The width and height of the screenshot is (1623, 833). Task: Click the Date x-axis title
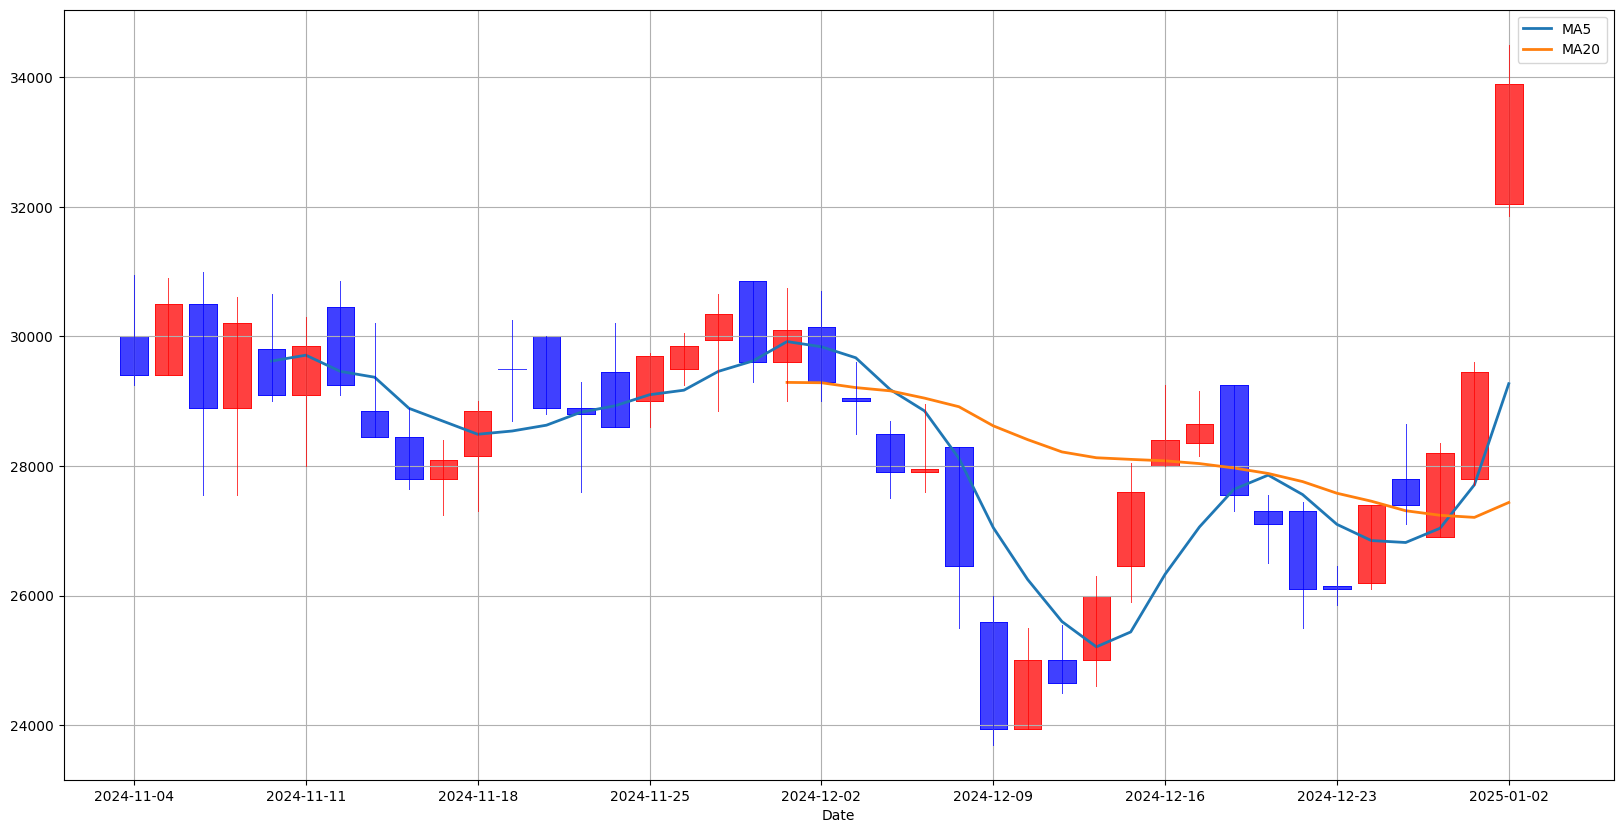(x=838, y=815)
